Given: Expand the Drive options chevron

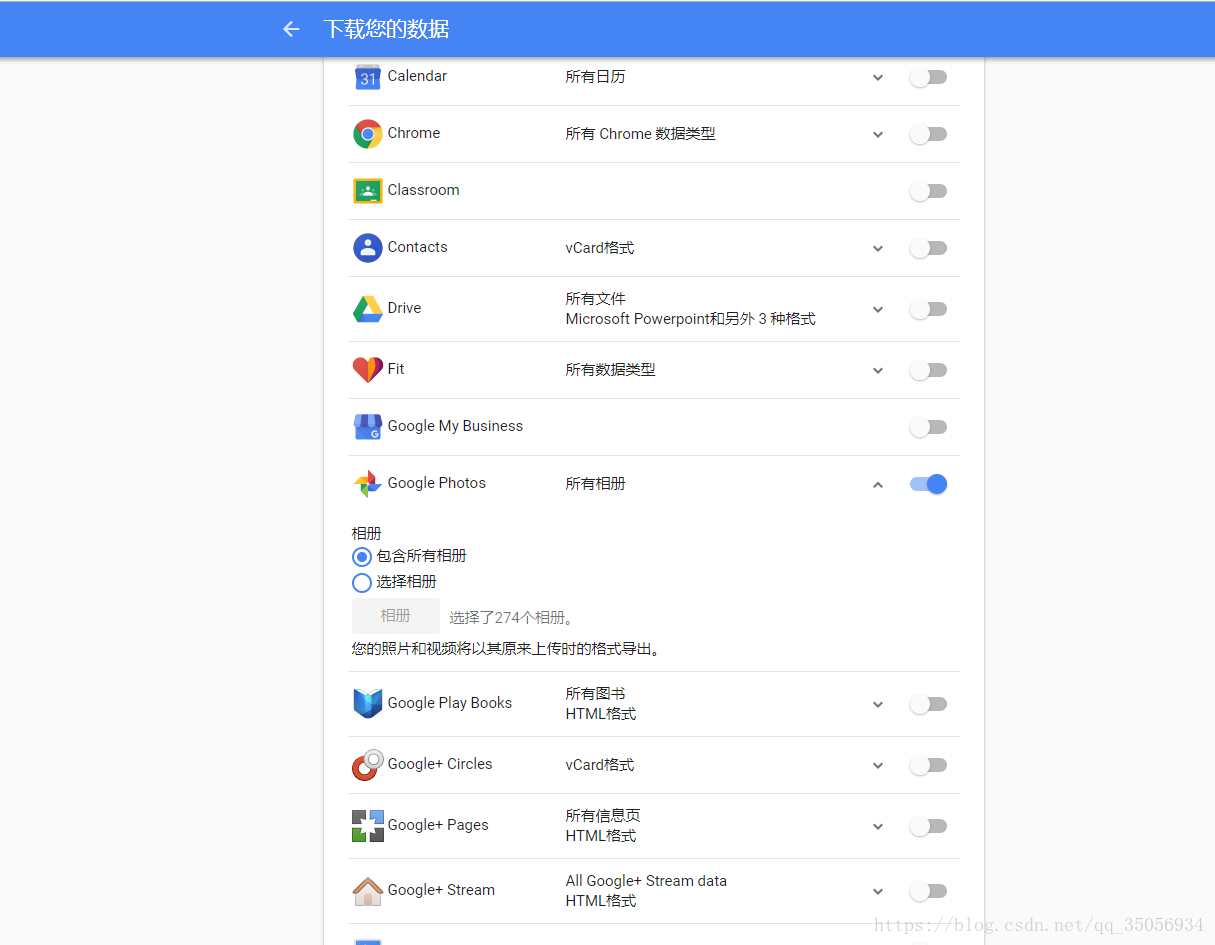Looking at the screenshot, I should [x=878, y=309].
